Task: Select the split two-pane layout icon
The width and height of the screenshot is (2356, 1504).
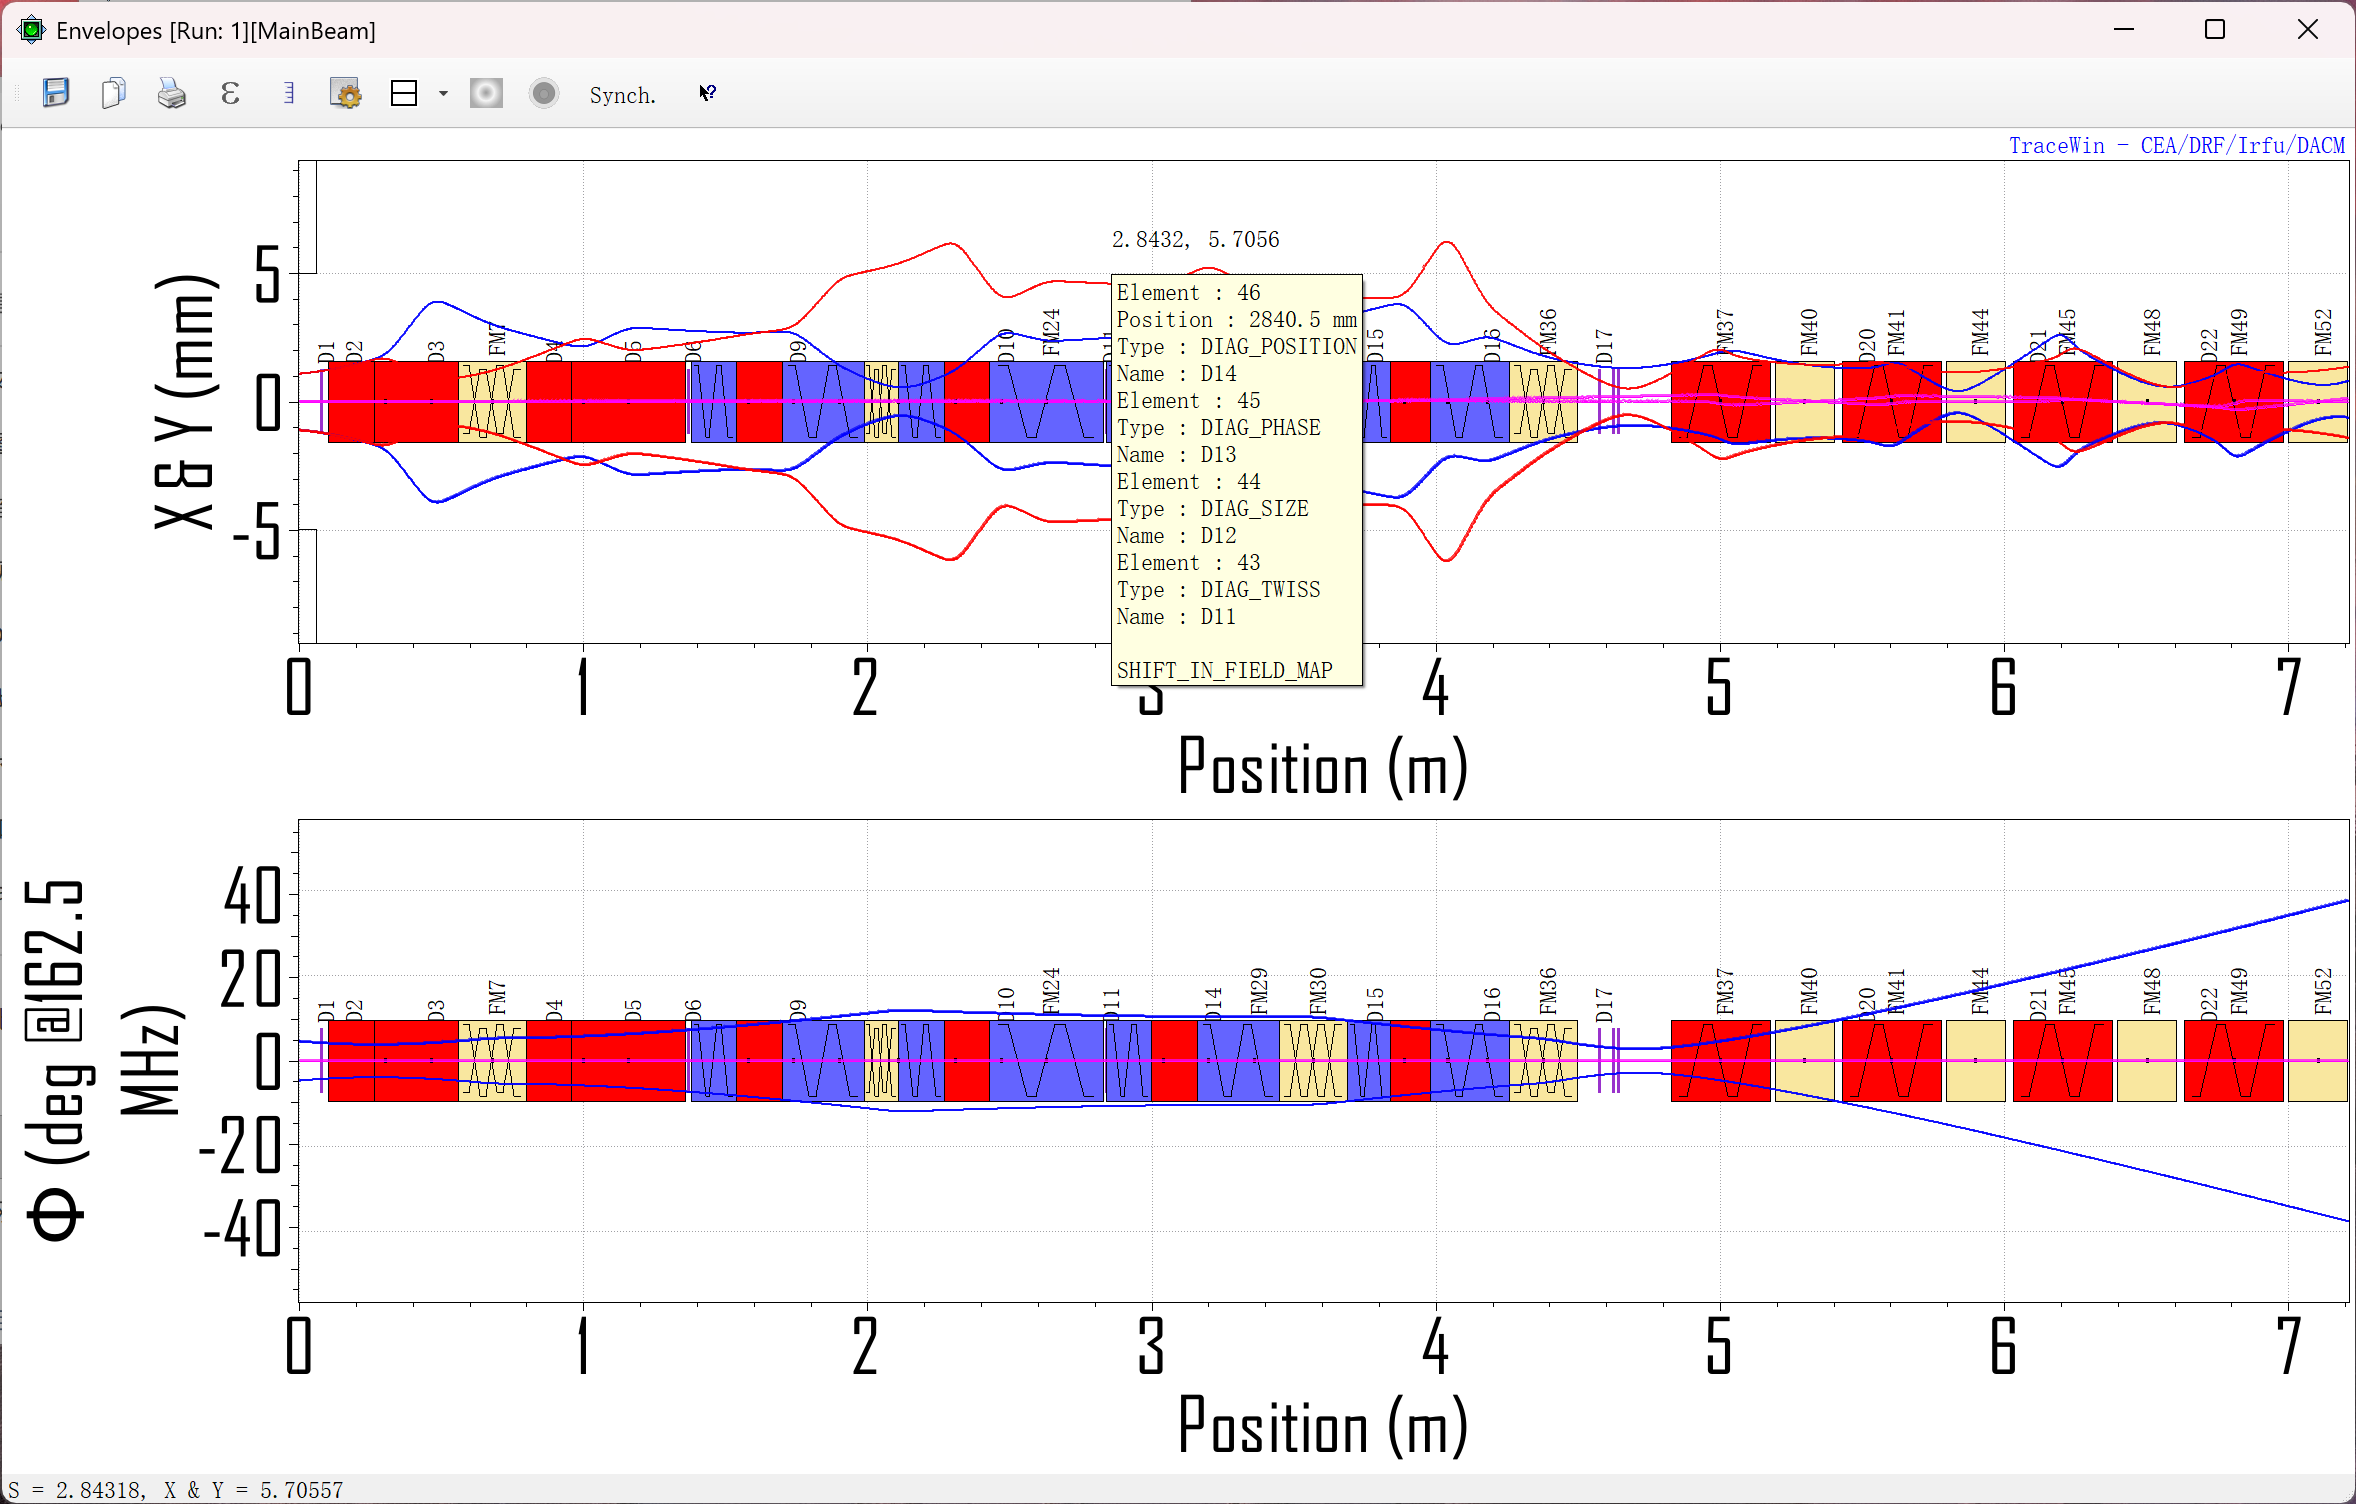Action: coord(404,94)
